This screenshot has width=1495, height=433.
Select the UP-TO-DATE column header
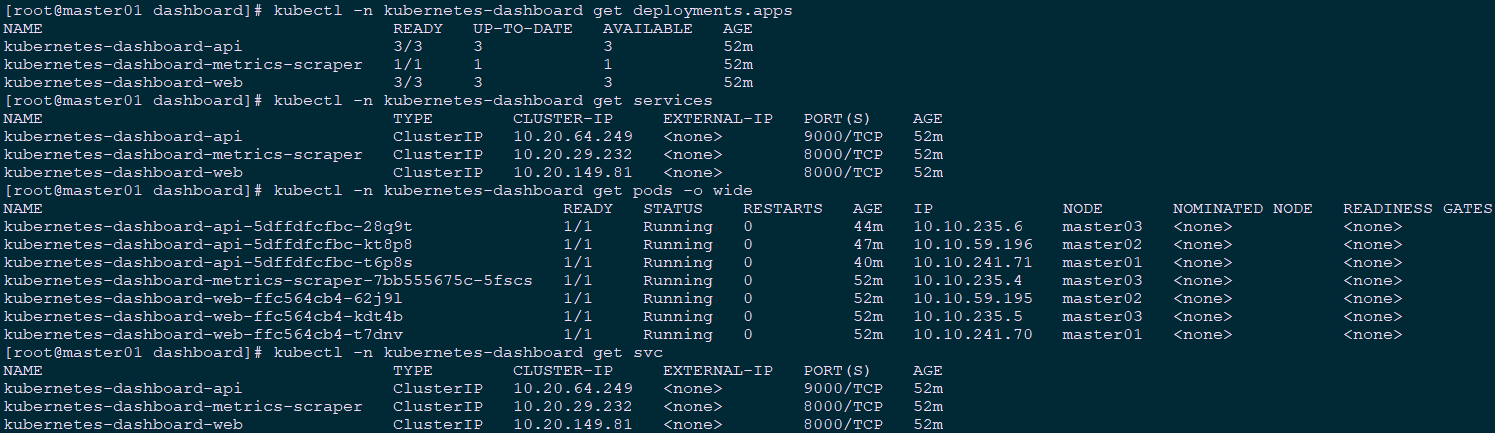tap(523, 28)
